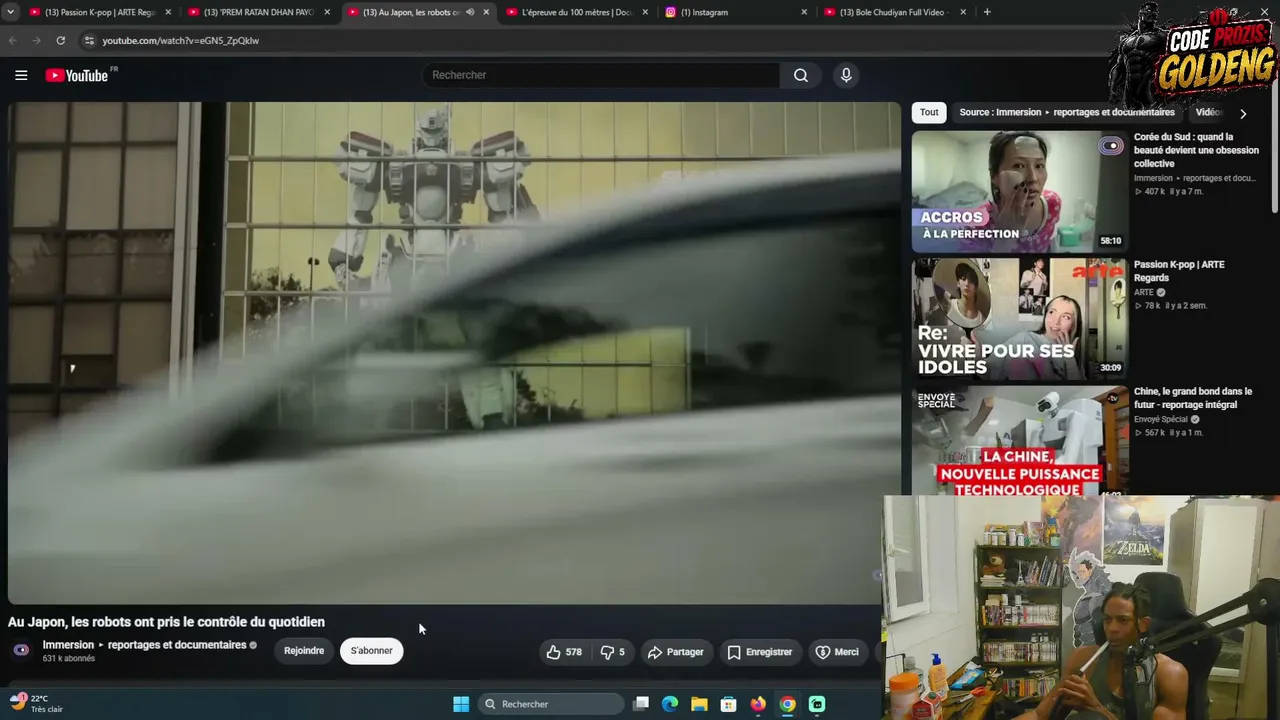
Task: Open the Immersion reportages et documentaires channel name
Action: 144,645
